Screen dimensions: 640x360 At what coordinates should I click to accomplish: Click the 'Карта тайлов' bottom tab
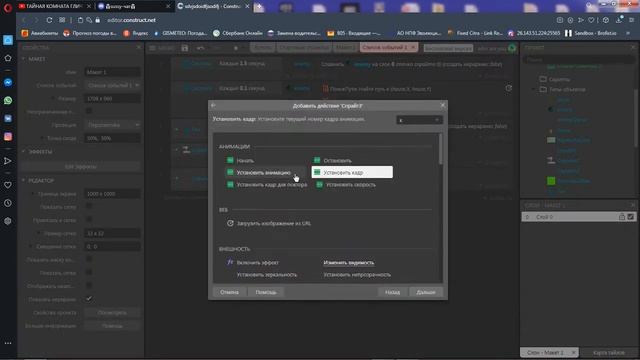pos(609,352)
